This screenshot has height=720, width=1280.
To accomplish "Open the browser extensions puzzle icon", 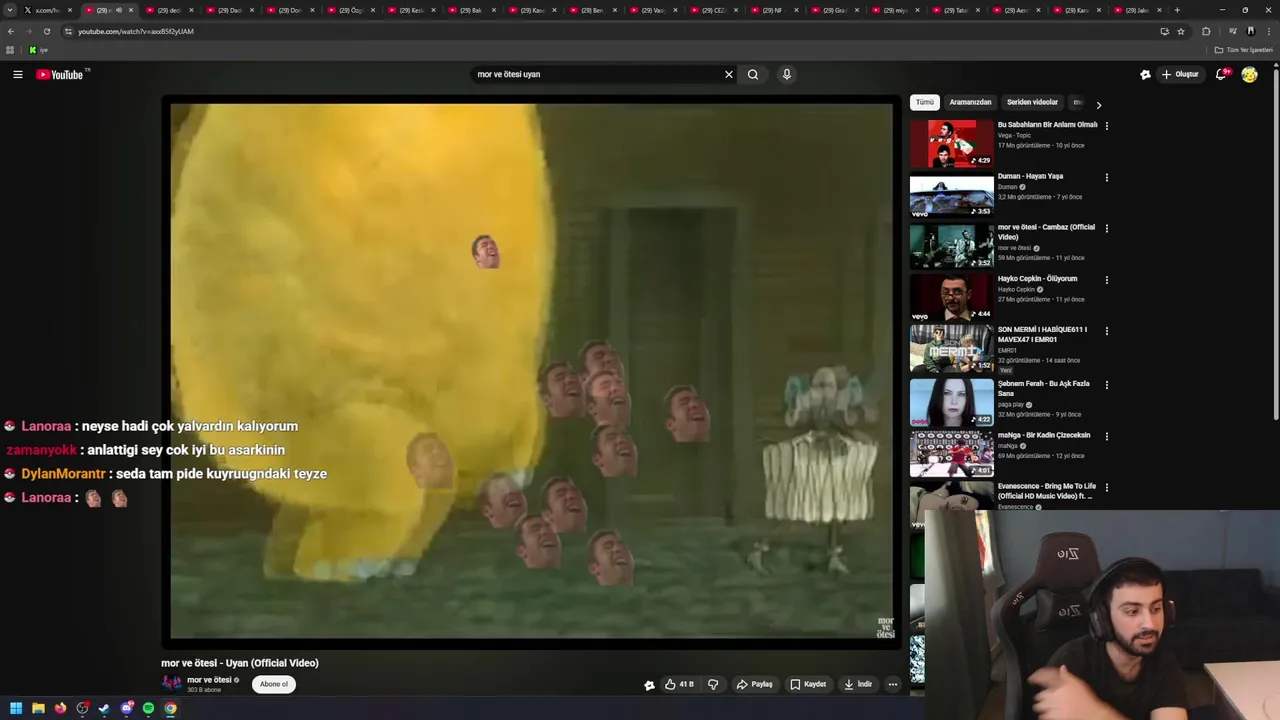I will 1206,31.
